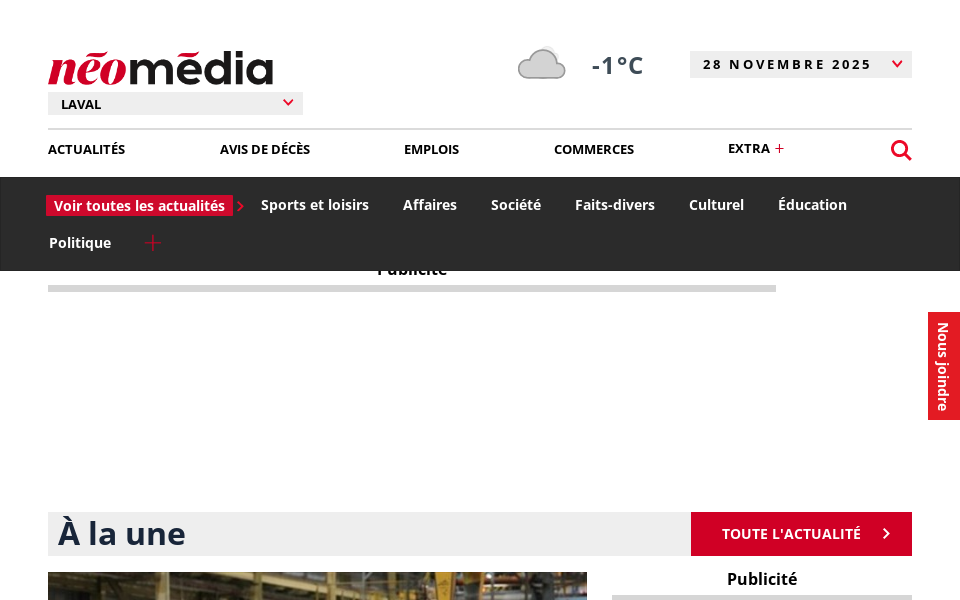The height and width of the screenshot is (600, 960).
Task: Open the Nous joindre side tab
Action: coord(943,366)
